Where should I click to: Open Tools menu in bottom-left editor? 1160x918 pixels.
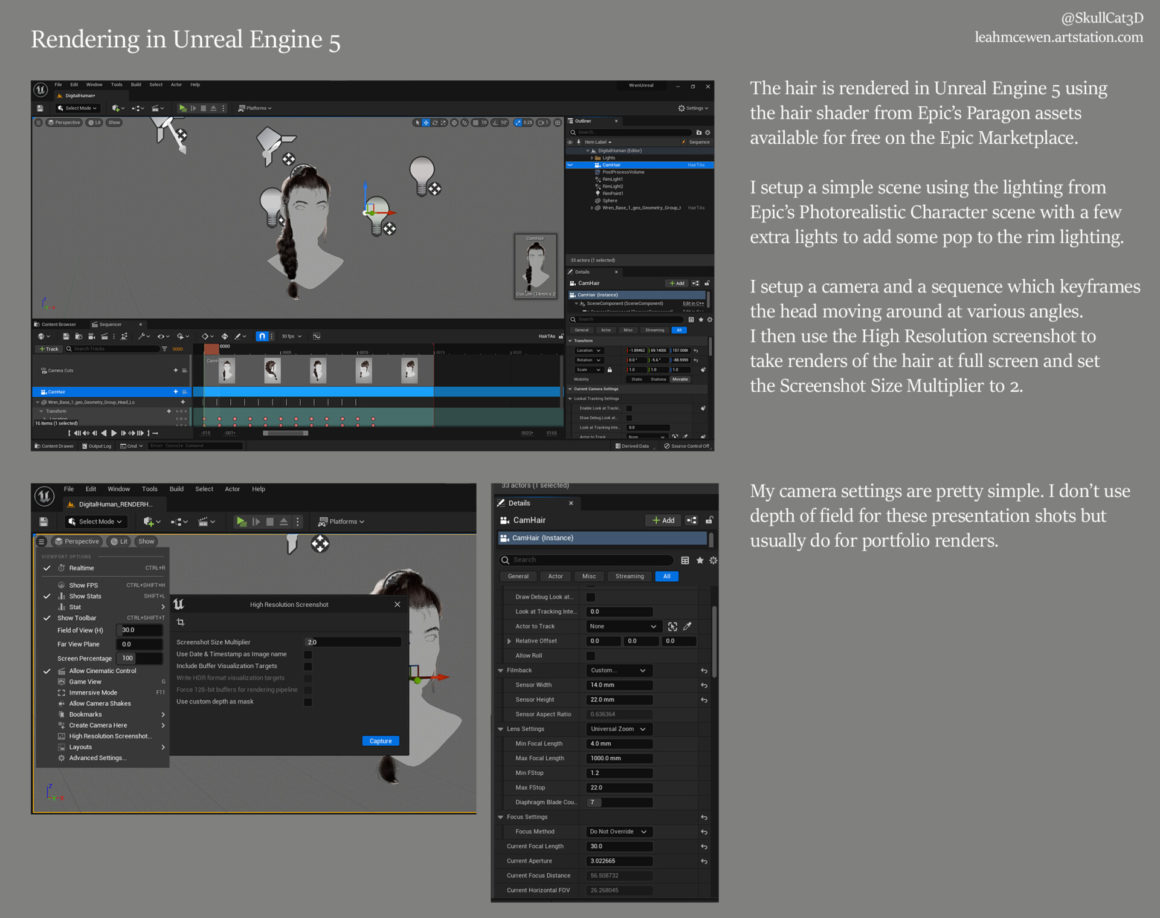[x=149, y=489]
